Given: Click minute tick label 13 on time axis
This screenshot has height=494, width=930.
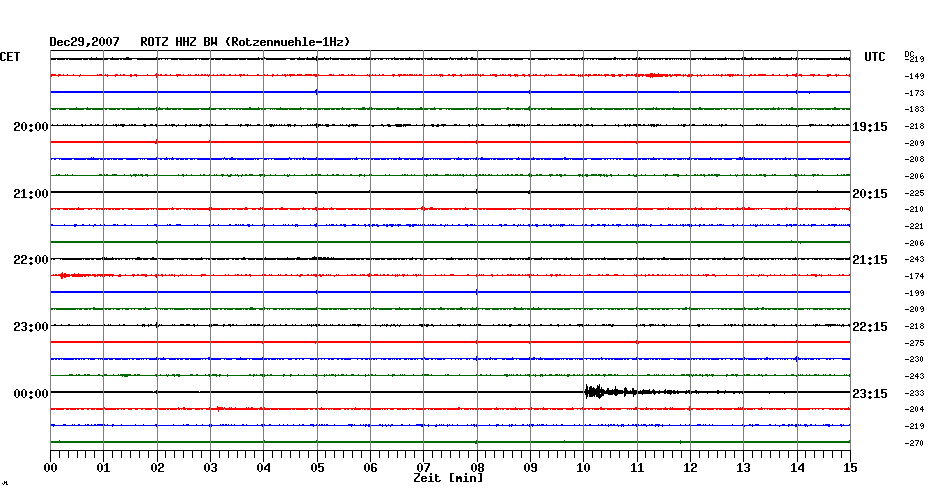Looking at the screenshot, I should click(x=743, y=468).
